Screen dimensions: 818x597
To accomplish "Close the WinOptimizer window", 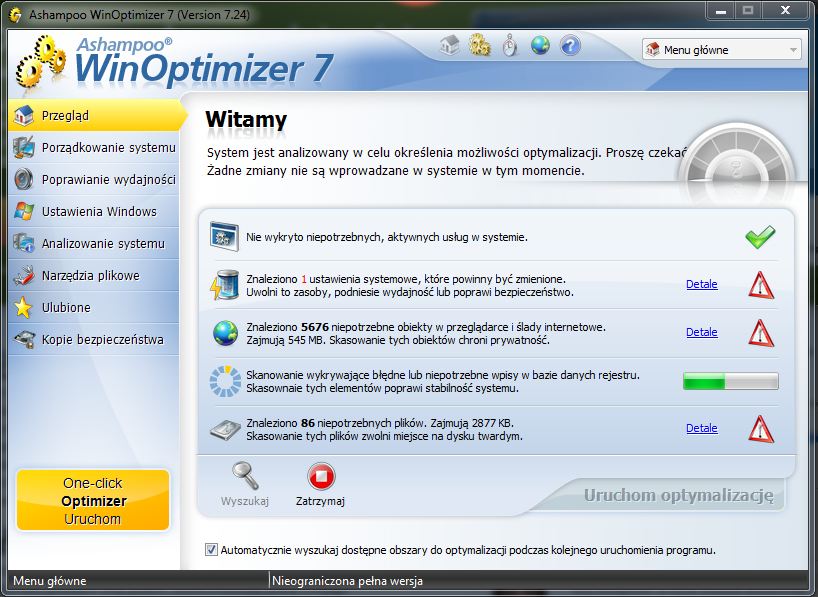I will pos(785,10).
